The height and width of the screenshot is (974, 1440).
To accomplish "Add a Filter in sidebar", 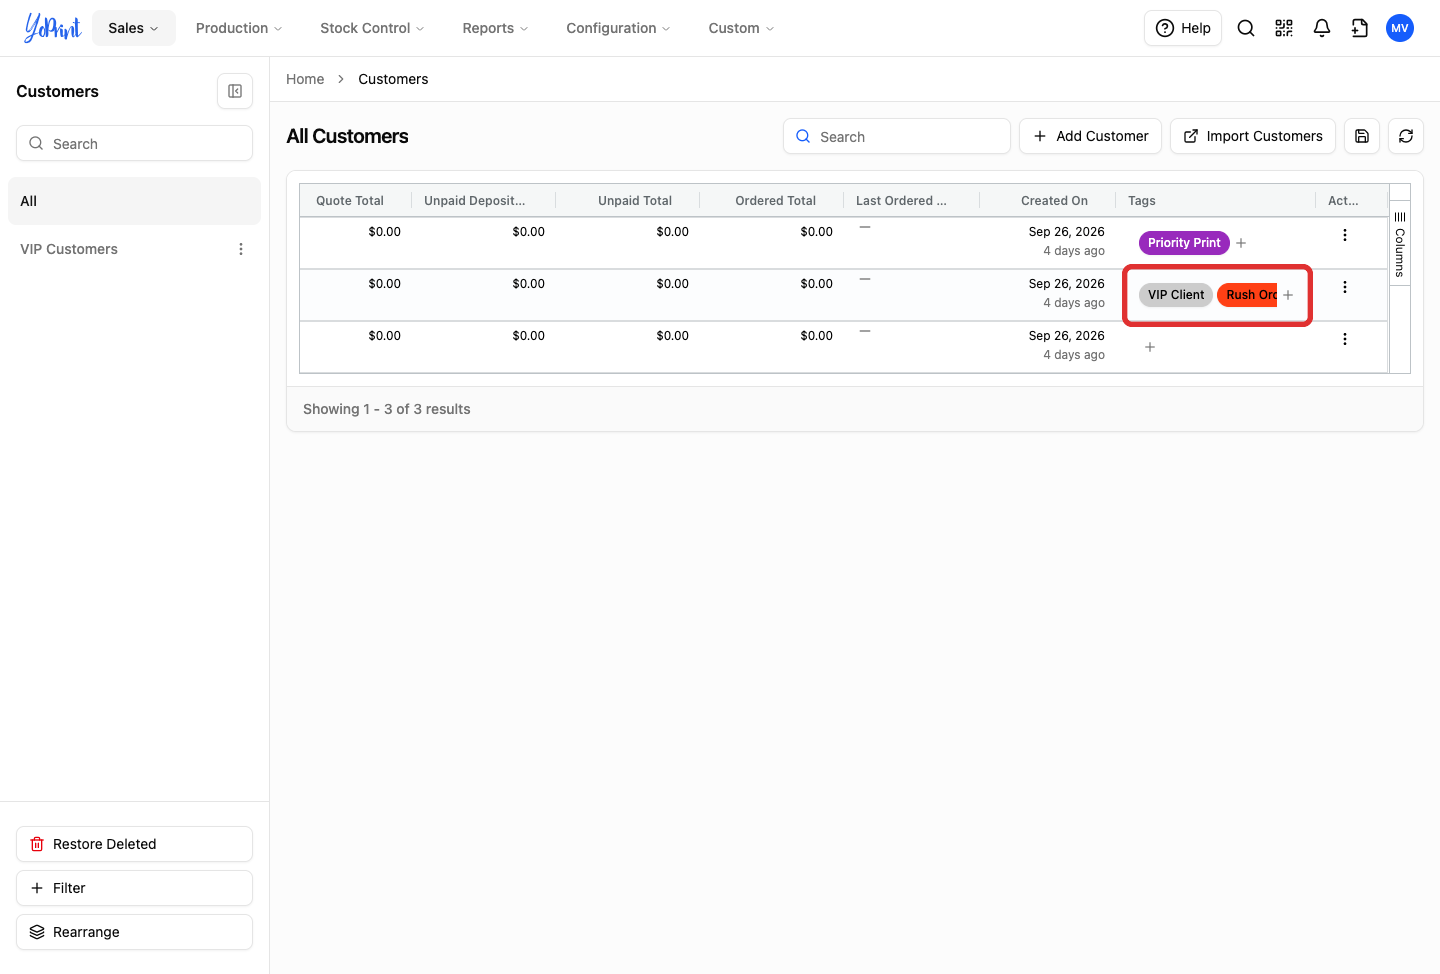I will 134,888.
